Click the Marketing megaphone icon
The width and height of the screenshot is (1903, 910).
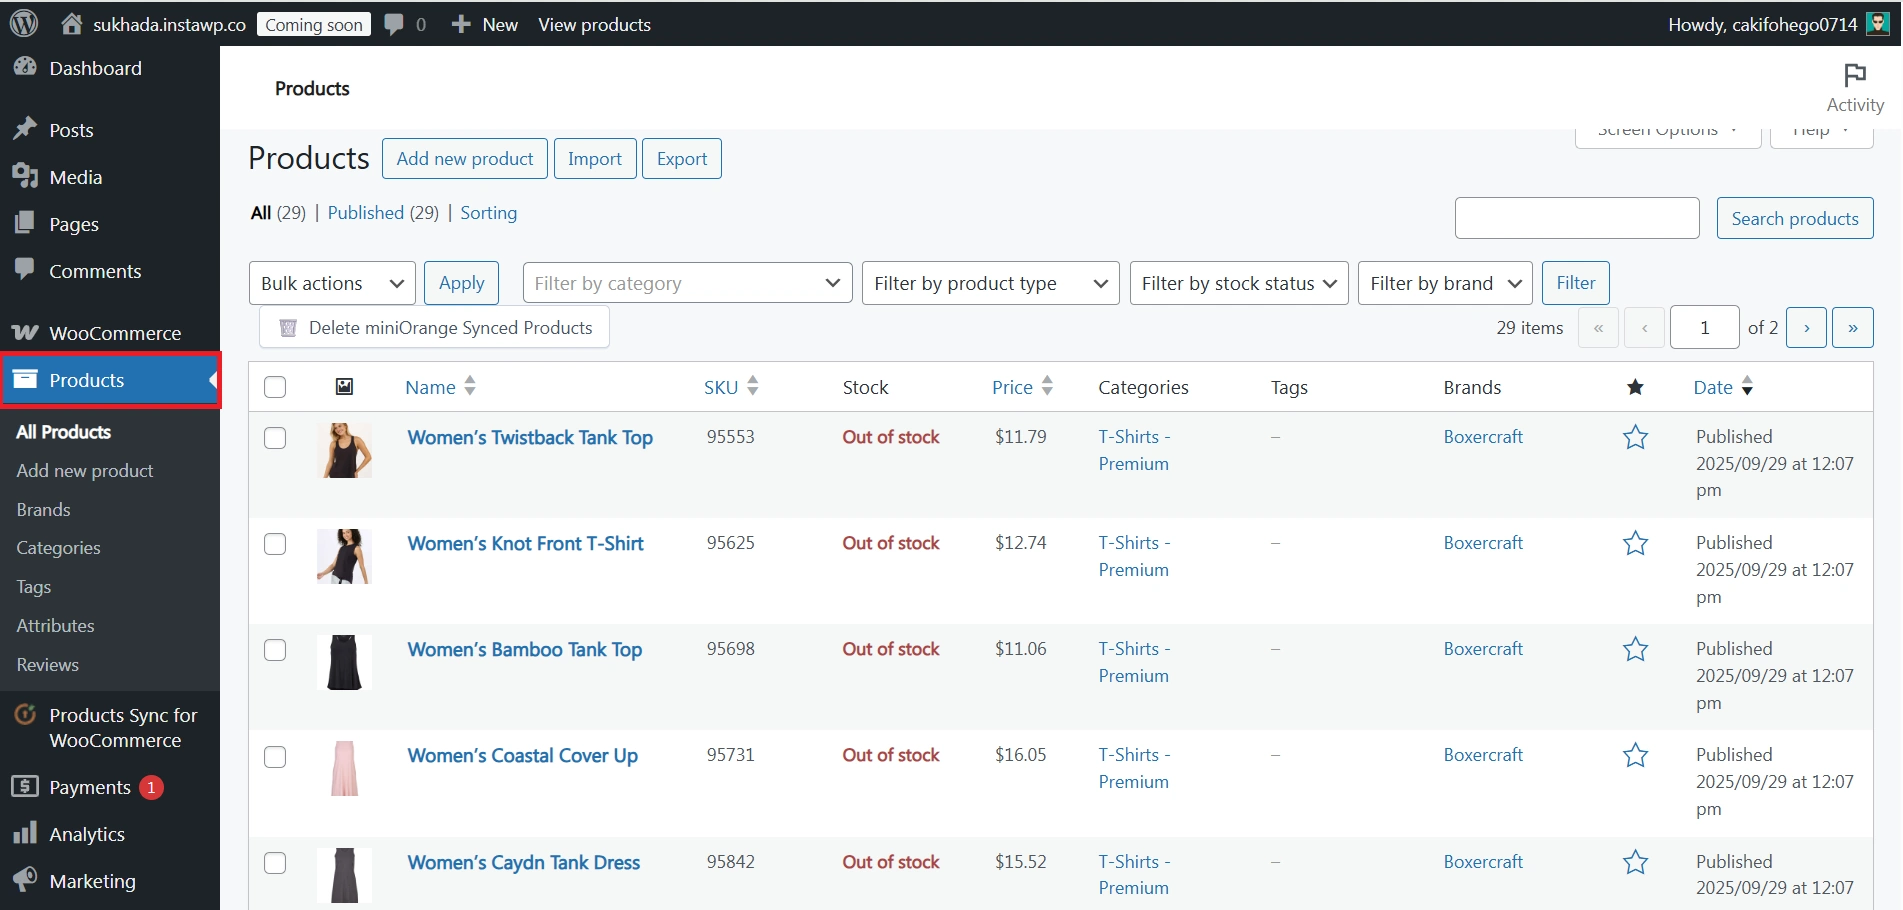click(26, 880)
